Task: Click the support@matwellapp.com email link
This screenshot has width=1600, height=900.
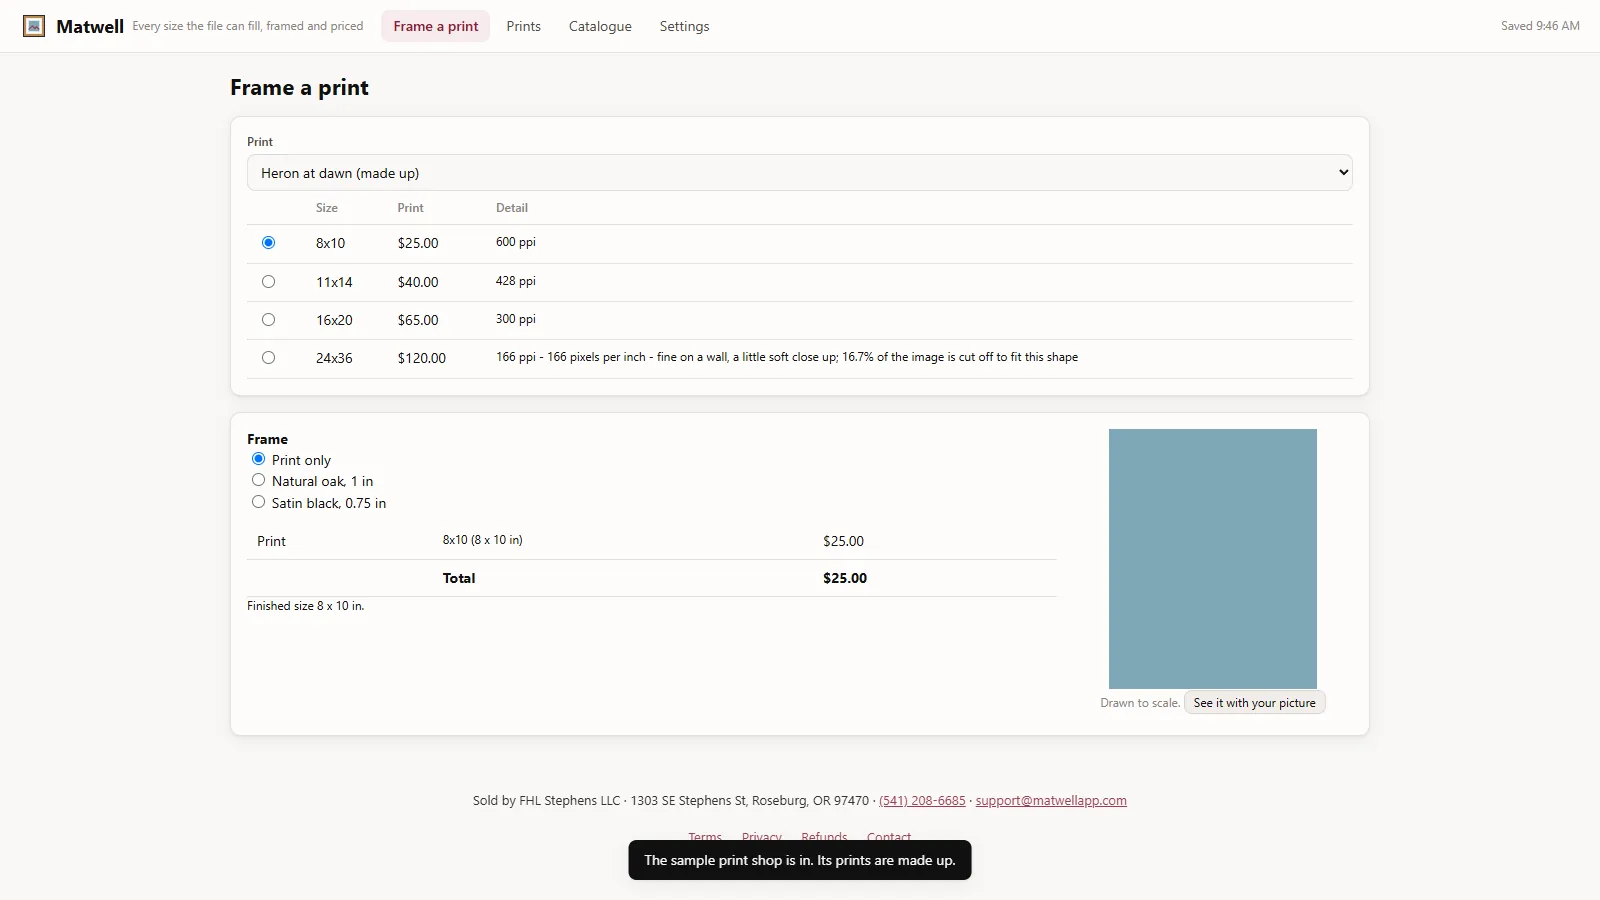Action: point(1051,801)
